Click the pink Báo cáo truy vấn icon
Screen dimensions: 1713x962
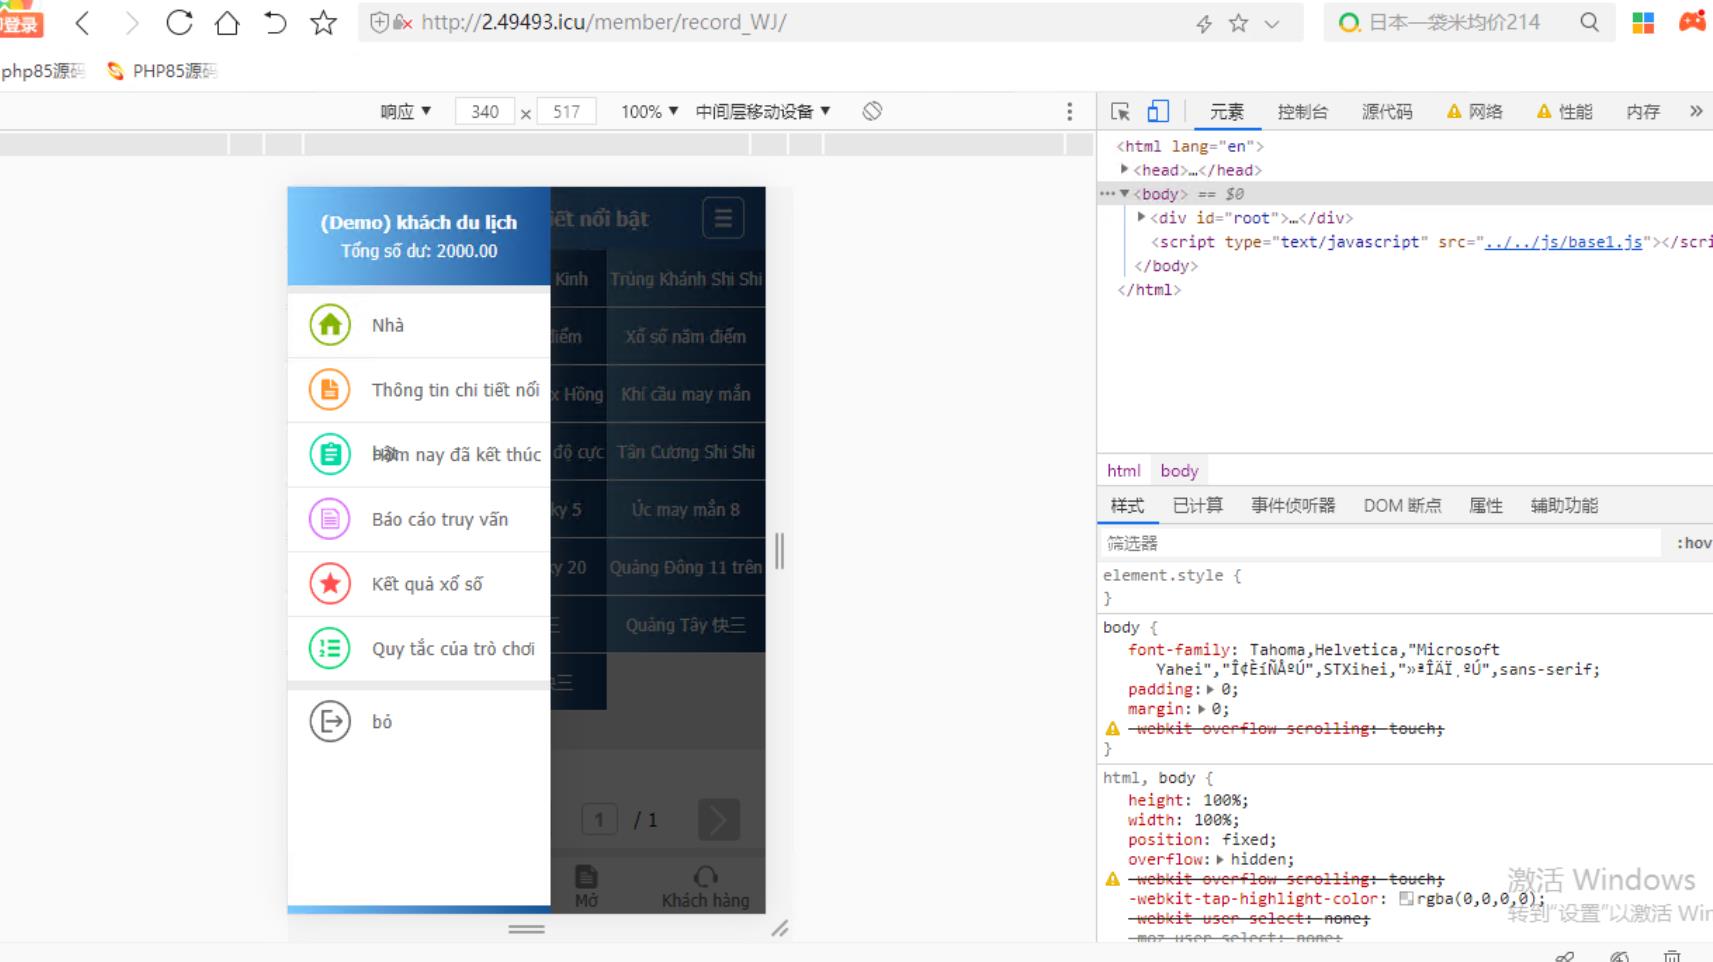(x=330, y=519)
